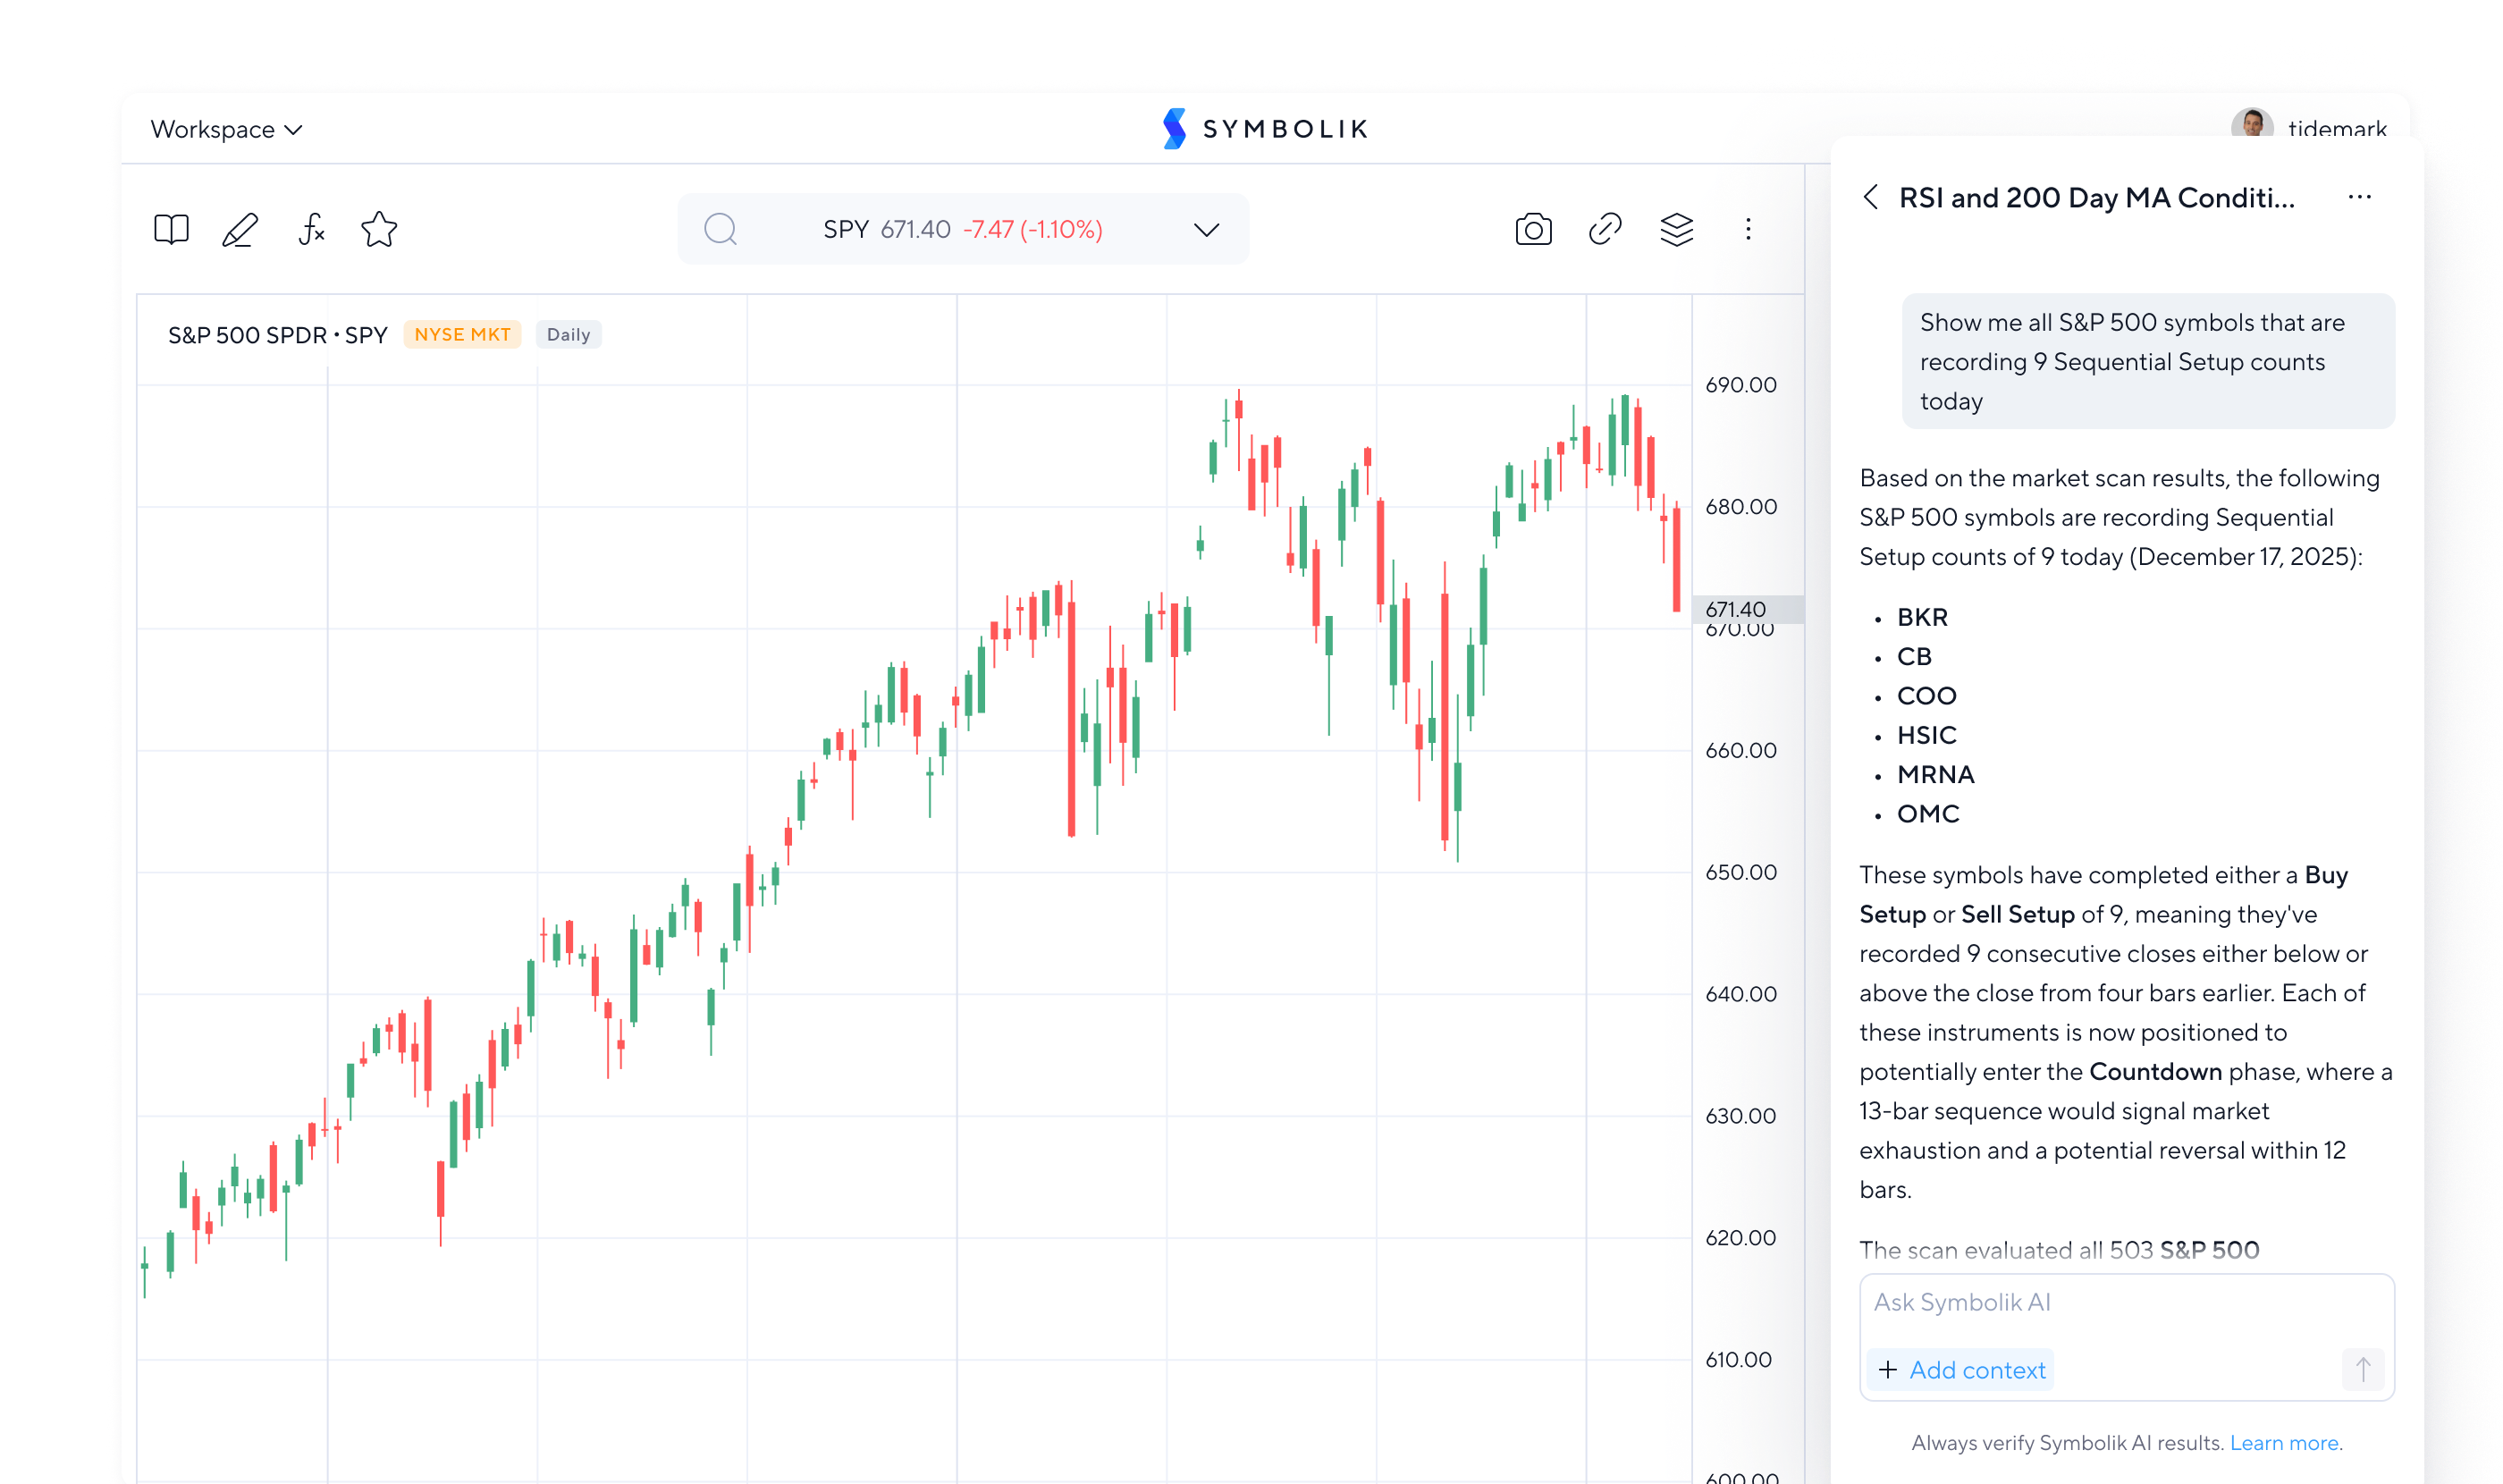Viewport: 2503px width, 1484px height.
Task: Click the 680.00 price axis label
Action: click(1741, 507)
